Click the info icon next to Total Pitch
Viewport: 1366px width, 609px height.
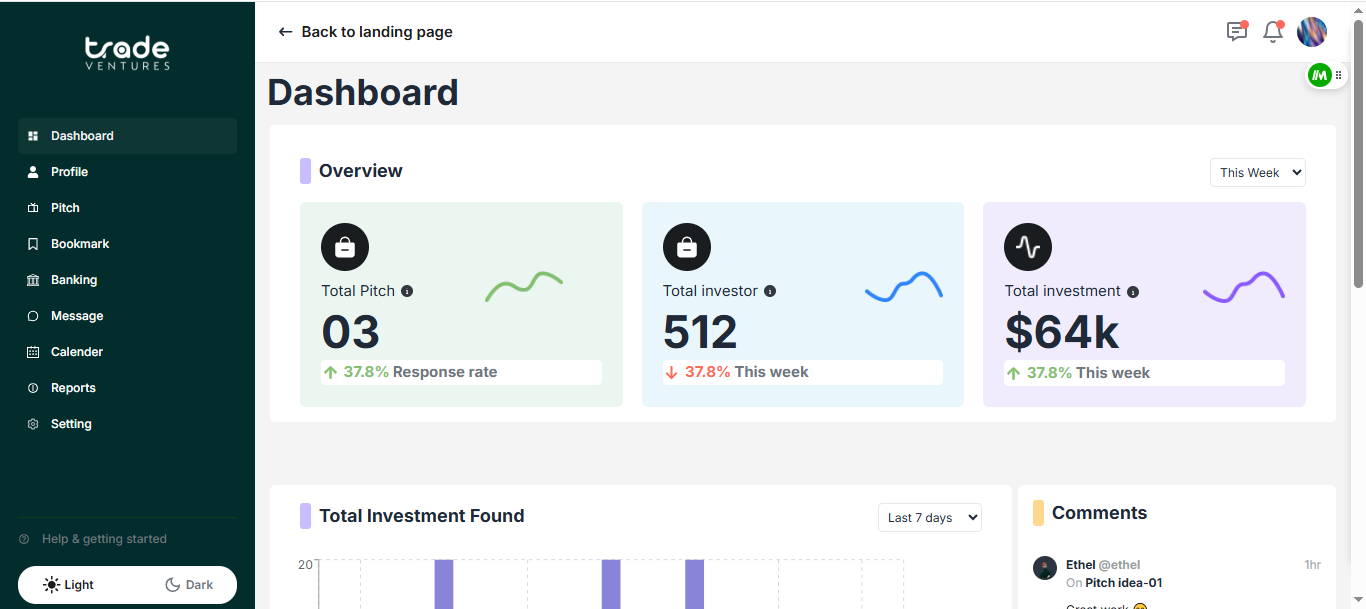click(x=407, y=290)
